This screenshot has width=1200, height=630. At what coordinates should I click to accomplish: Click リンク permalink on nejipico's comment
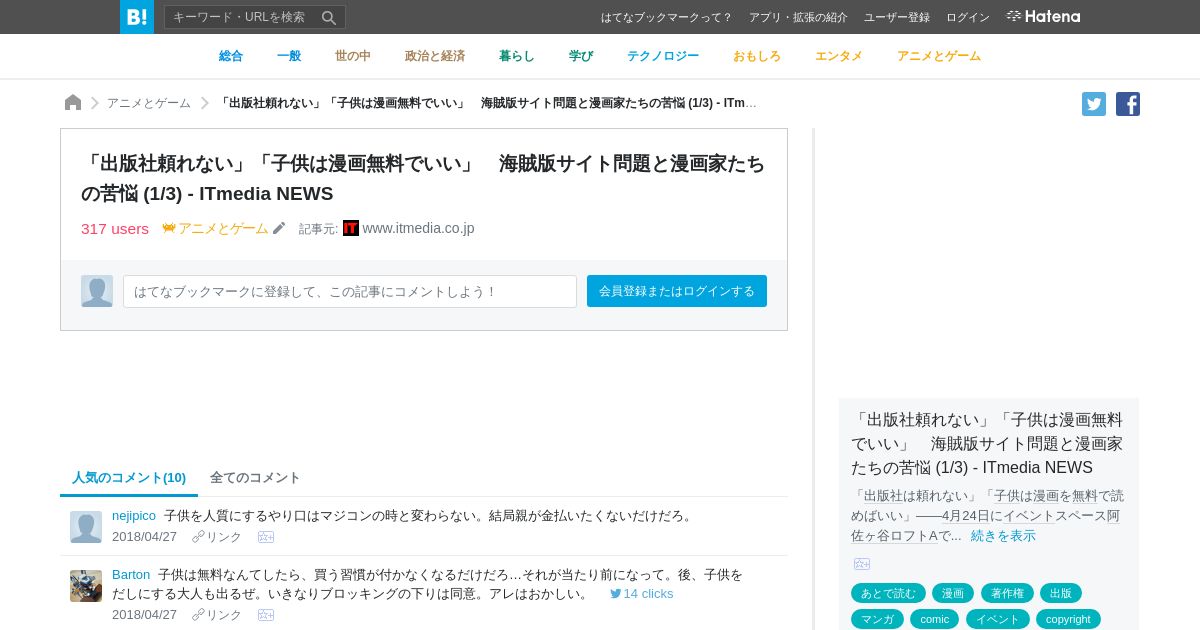(x=217, y=537)
